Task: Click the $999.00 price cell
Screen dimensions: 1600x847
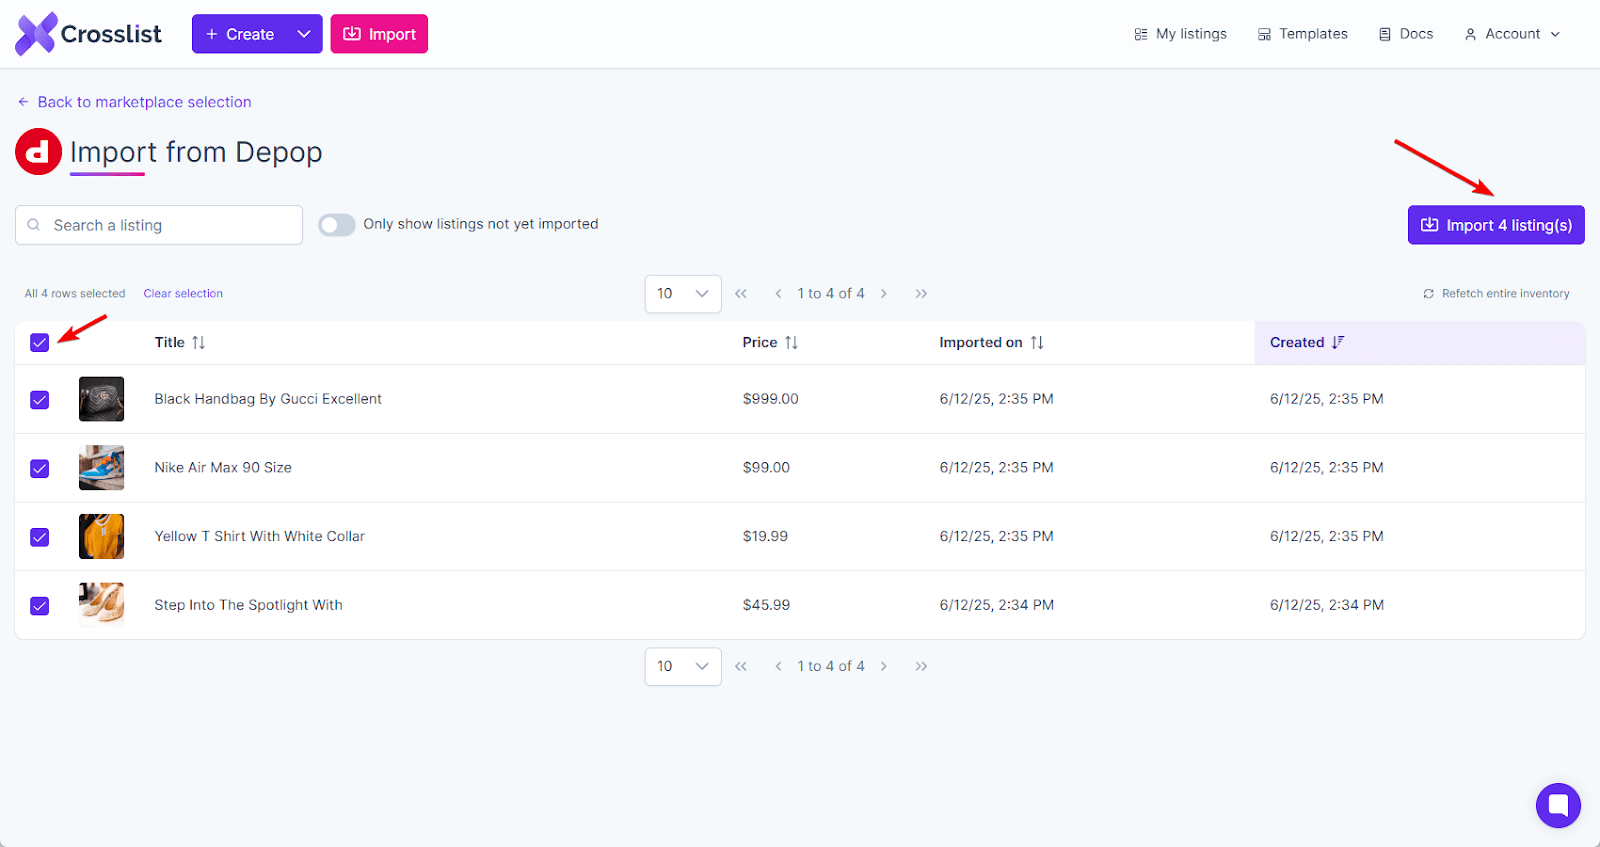Action: point(771,399)
